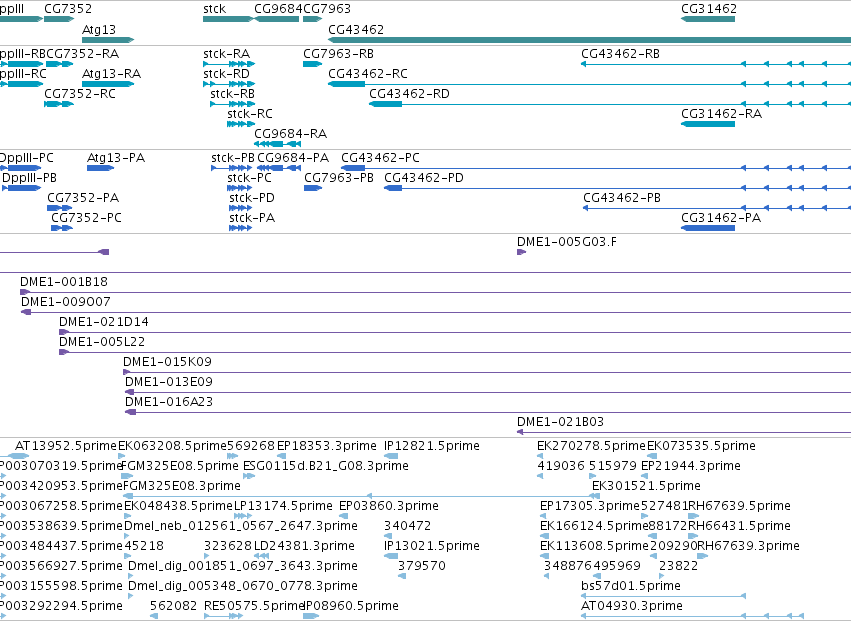
Task: Select EST label EP03860.3prime
Action: click(x=389, y=507)
